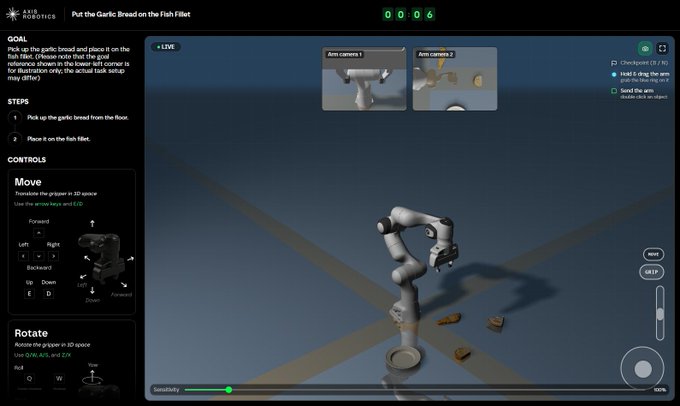Click 'Pick up the garlic bread from the floor.'
The height and width of the screenshot is (406, 680).
point(78,118)
